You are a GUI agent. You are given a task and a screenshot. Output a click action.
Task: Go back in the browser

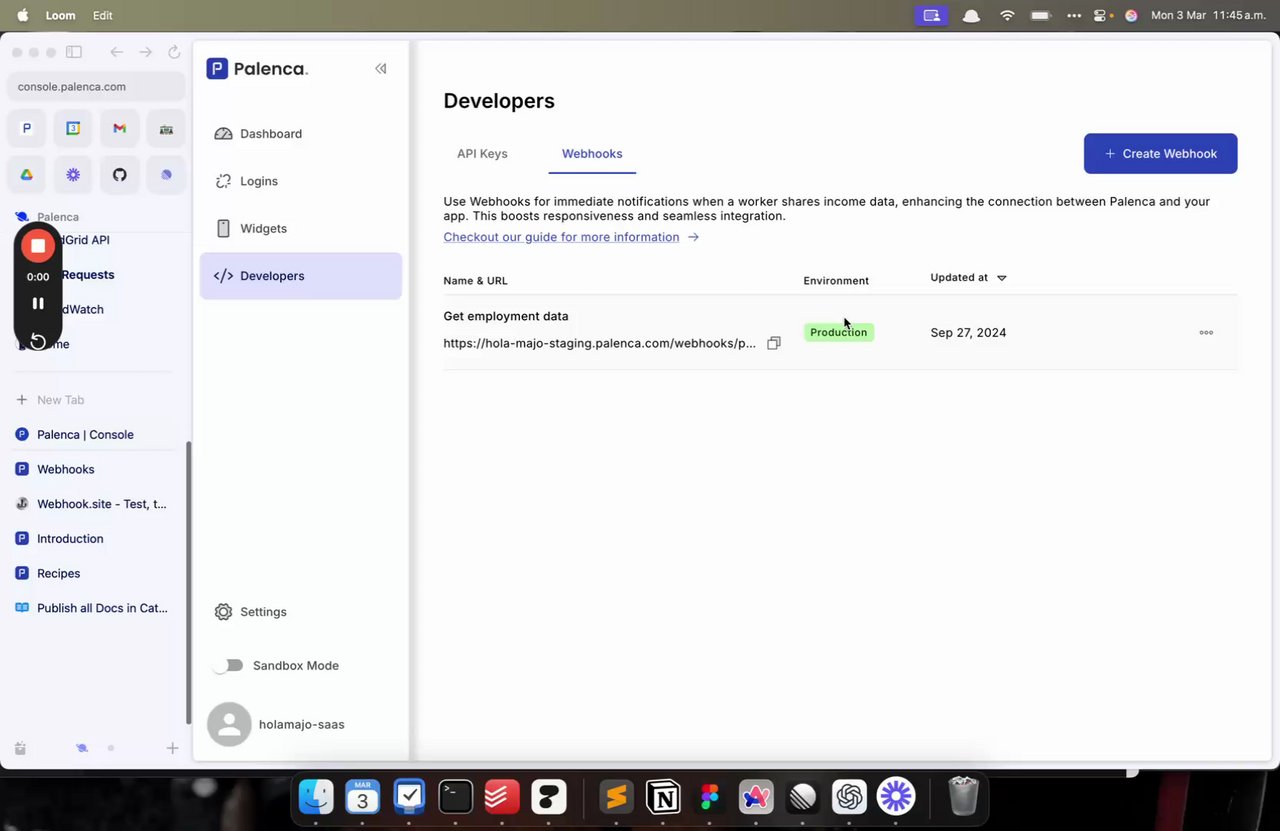(116, 52)
